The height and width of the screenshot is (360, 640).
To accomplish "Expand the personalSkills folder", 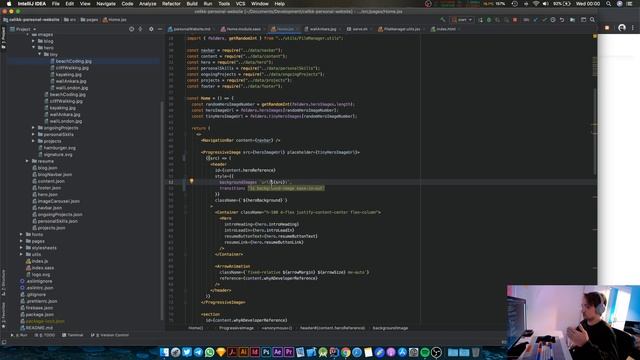I will pyautogui.click(x=33, y=134).
